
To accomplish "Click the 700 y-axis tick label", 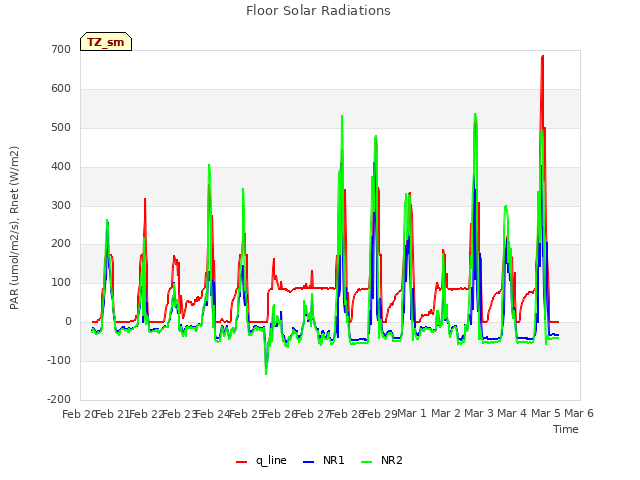I will [x=61, y=50].
